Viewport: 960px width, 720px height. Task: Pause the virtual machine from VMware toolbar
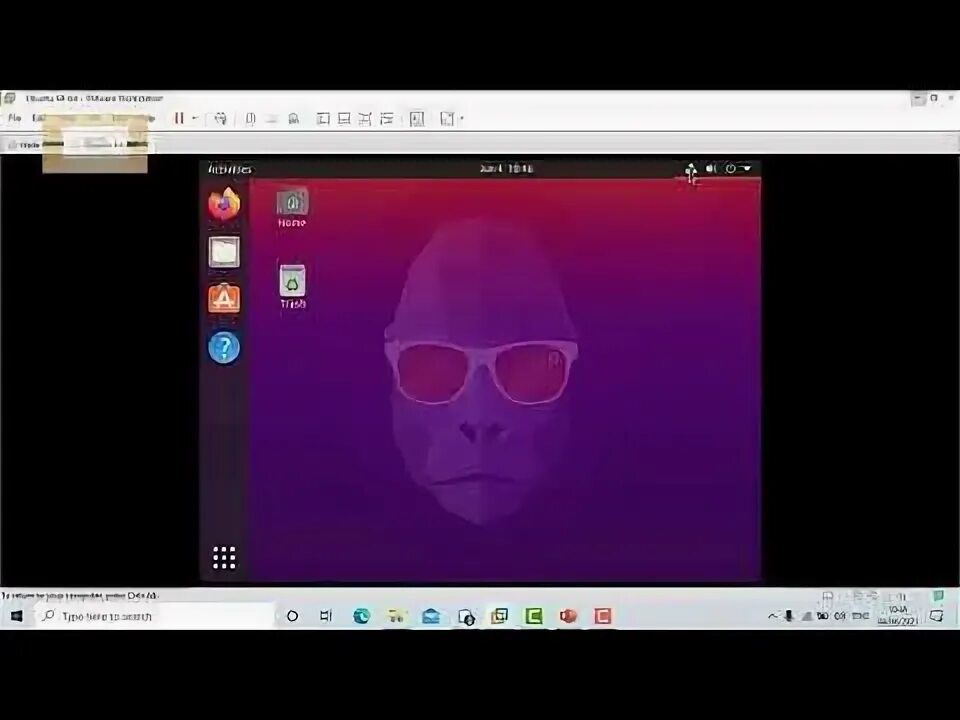[179, 118]
